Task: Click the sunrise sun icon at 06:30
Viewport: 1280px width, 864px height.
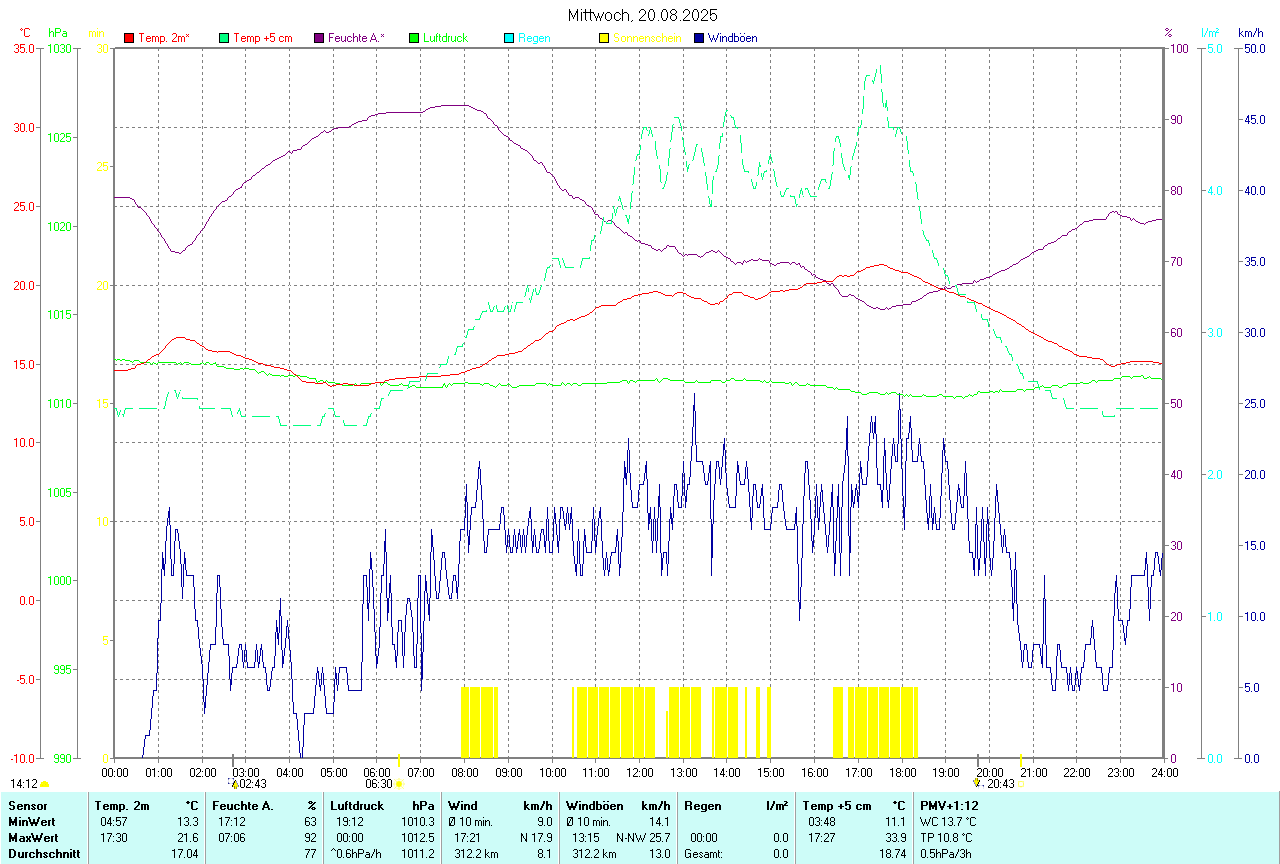Action: 399,784
